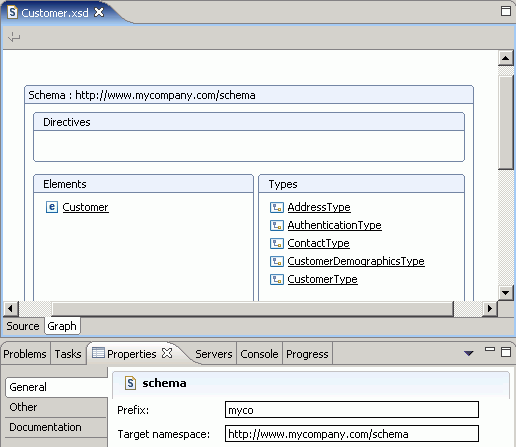Click the Target namespace field
The width and height of the screenshot is (516, 447).
pos(352,434)
